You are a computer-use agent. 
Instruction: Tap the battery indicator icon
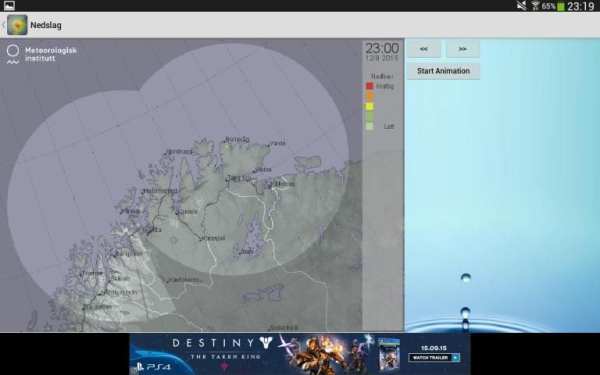click(x=561, y=6)
